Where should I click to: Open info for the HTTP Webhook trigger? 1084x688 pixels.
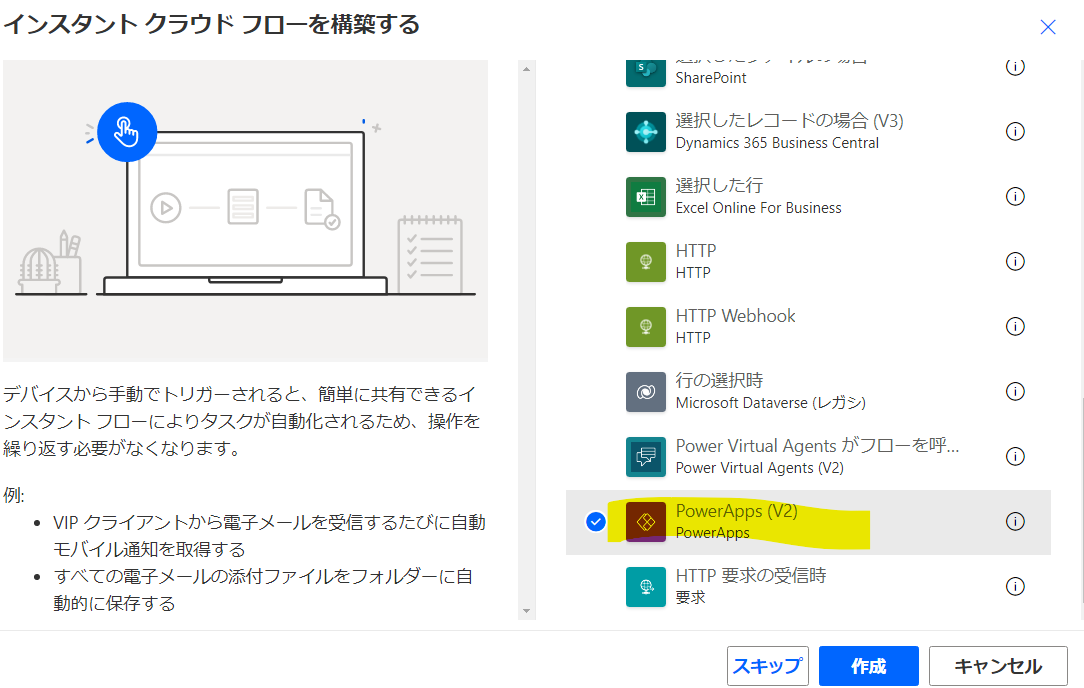pyautogui.click(x=1015, y=326)
